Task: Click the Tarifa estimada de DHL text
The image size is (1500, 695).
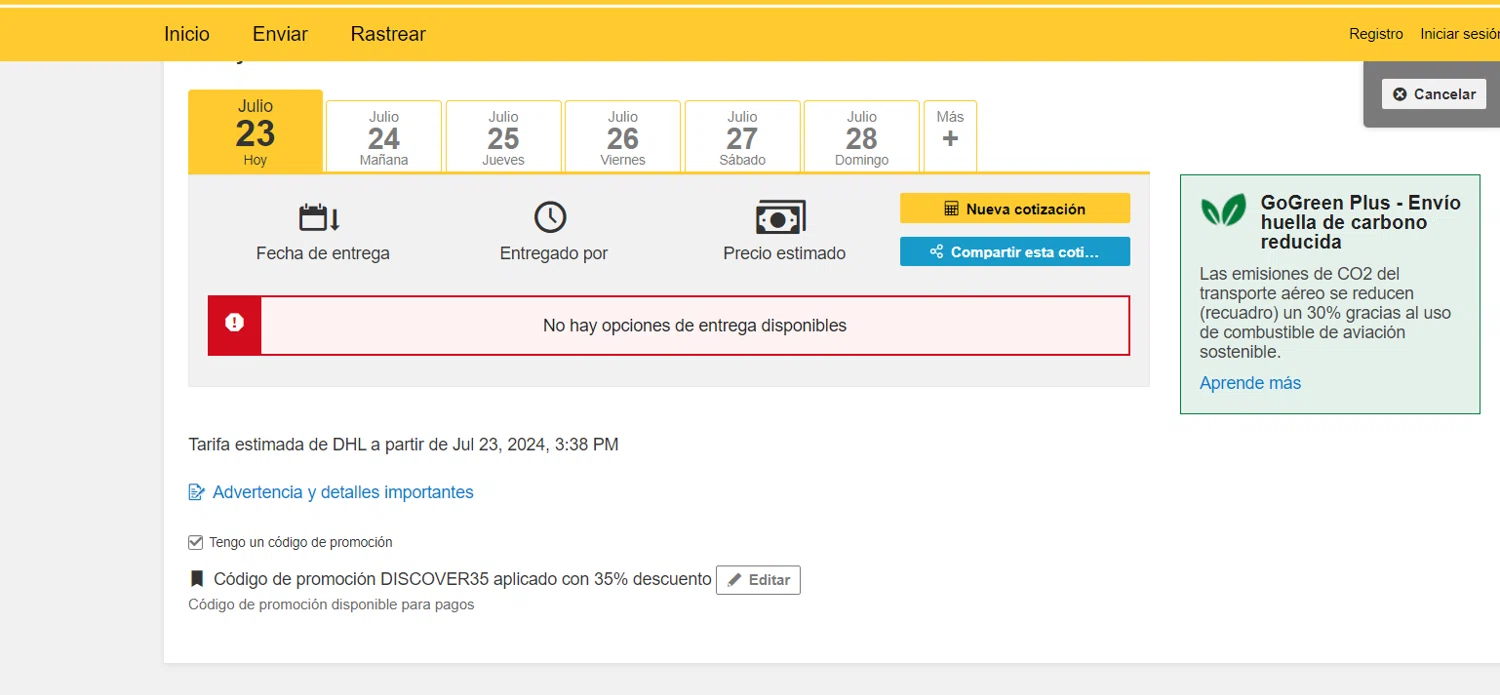Action: 403,444
